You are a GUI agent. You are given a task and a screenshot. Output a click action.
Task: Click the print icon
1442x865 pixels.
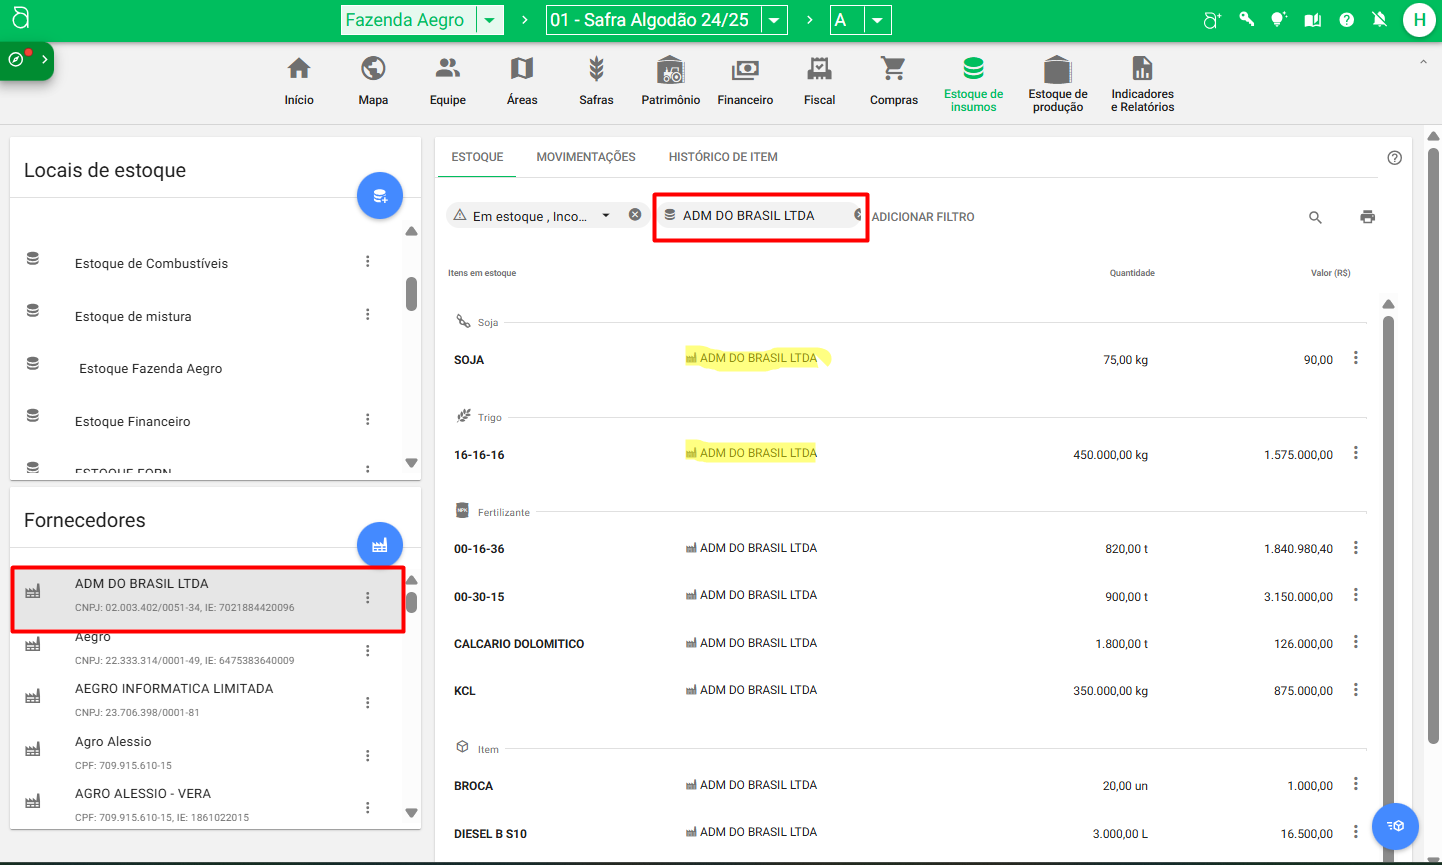tap(1367, 217)
